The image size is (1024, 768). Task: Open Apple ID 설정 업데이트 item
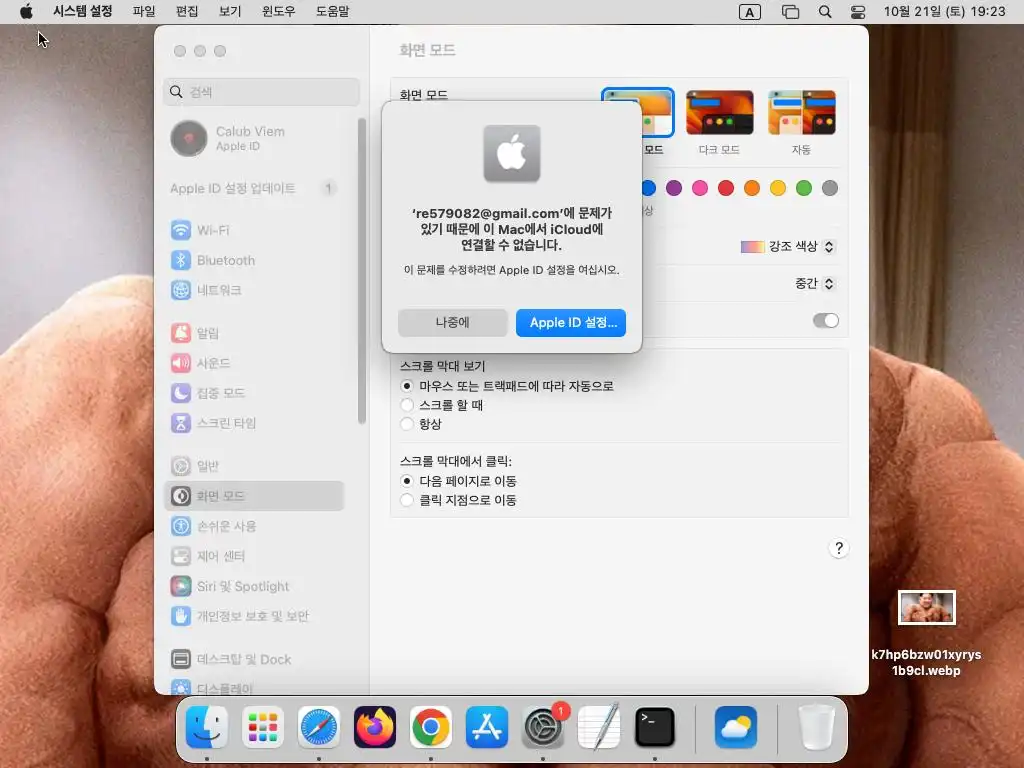click(x=255, y=189)
